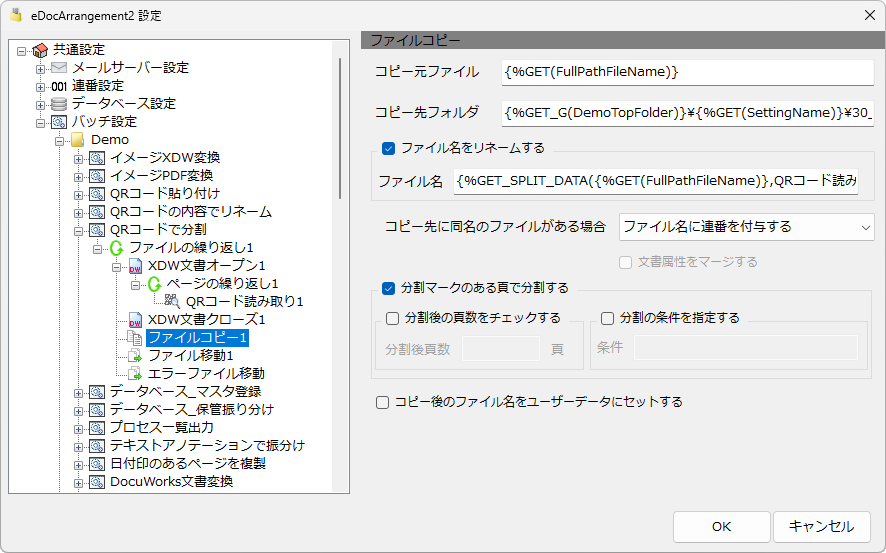The height and width of the screenshot is (553, 886).
Task: Click the データベース_マスタ登録 batch icon
Action: 97,391
